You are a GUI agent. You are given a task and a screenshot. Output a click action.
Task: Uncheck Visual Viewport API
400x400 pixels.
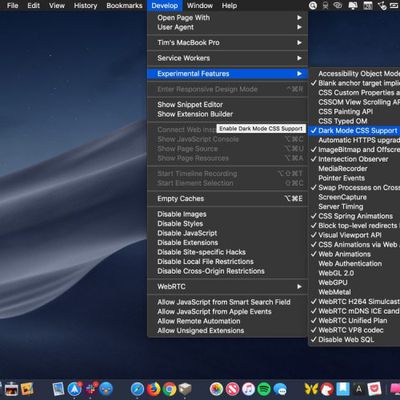coord(354,235)
